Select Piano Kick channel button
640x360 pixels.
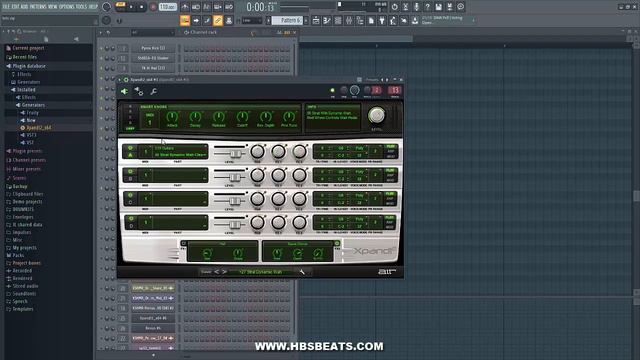153,48
